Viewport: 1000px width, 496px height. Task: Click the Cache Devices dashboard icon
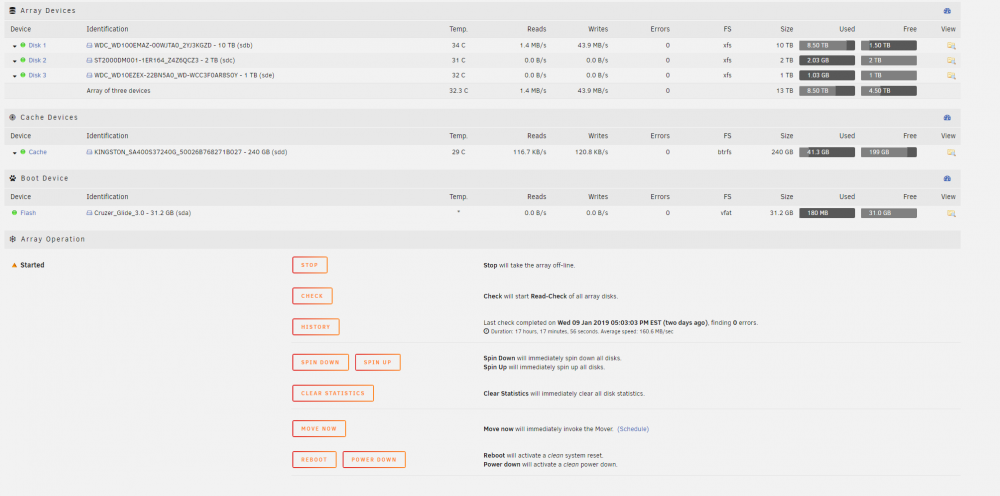(x=947, y=117)
